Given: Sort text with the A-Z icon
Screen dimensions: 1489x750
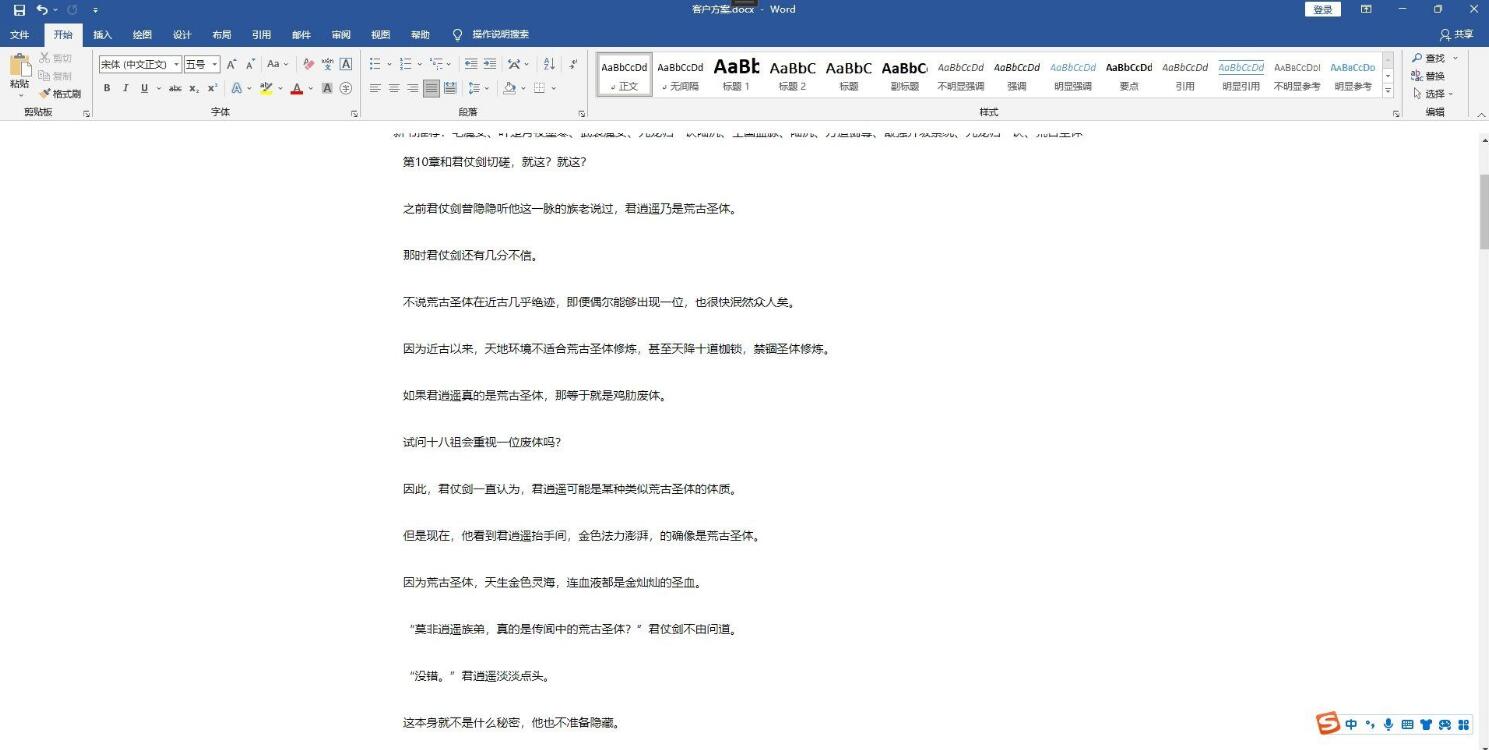Looking at the screenshot, I should tap(549, 64).
